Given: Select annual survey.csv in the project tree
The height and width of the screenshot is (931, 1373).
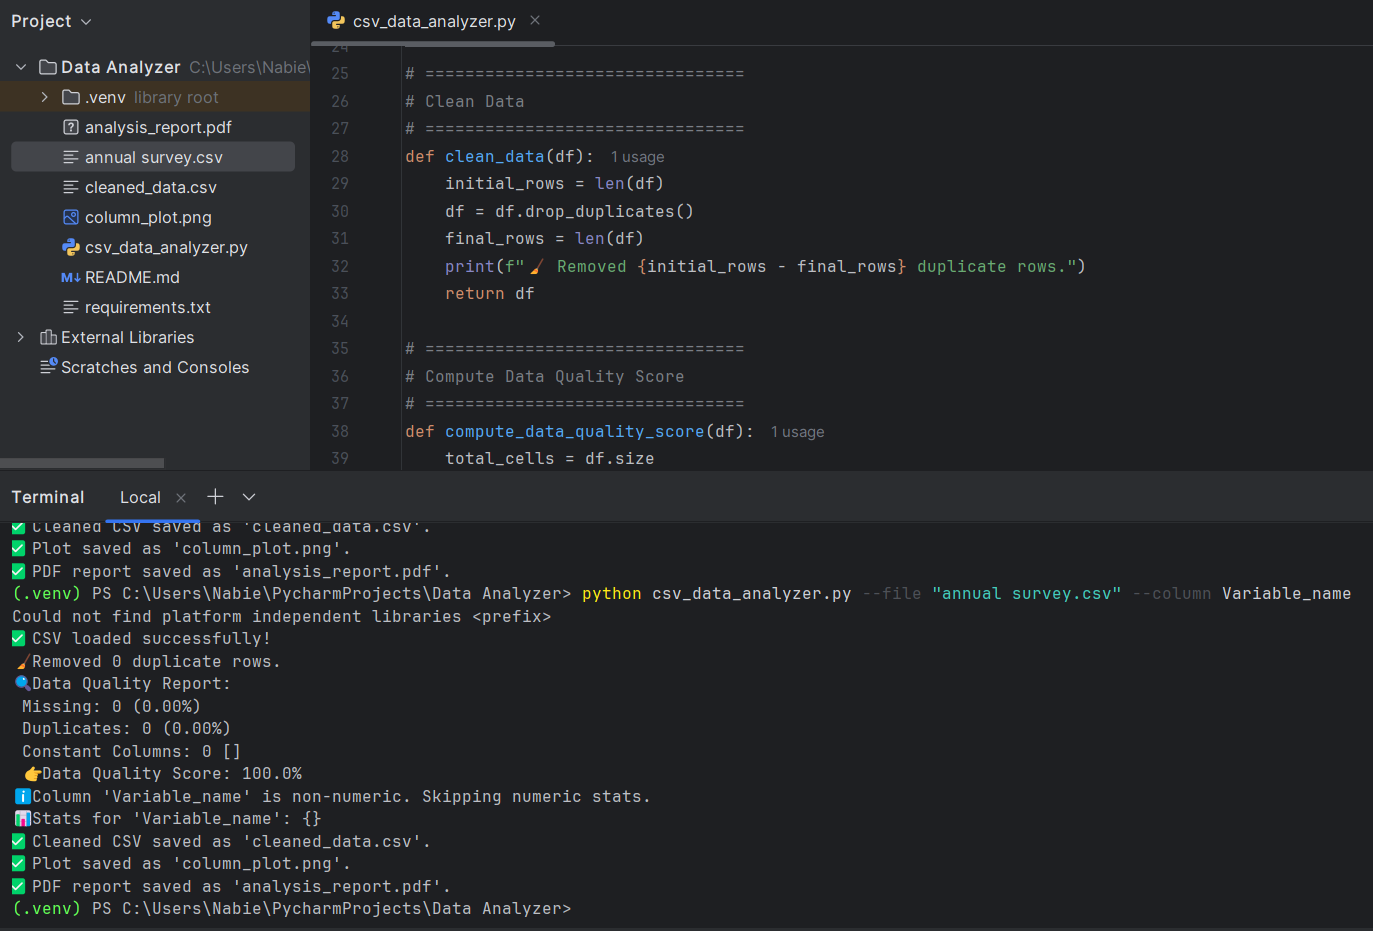Looking at the screenshot, I should pyautogui.click(x=154, y=157).
